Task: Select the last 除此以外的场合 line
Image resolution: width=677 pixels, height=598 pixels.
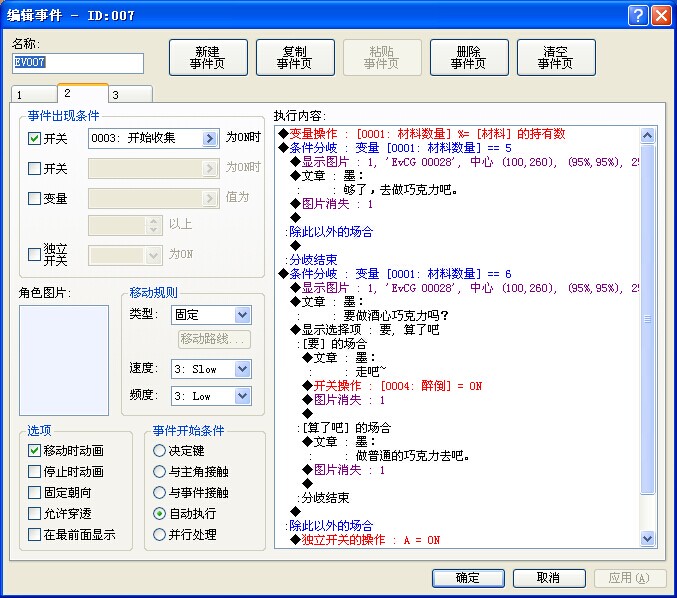Action: [331, 525]
